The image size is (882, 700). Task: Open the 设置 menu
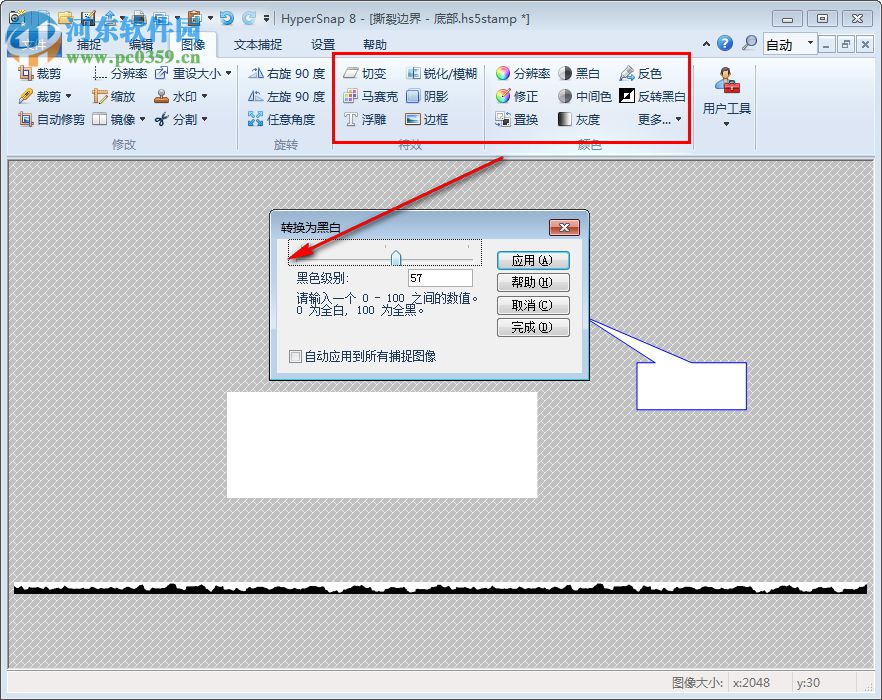click(x=323, y=43)
